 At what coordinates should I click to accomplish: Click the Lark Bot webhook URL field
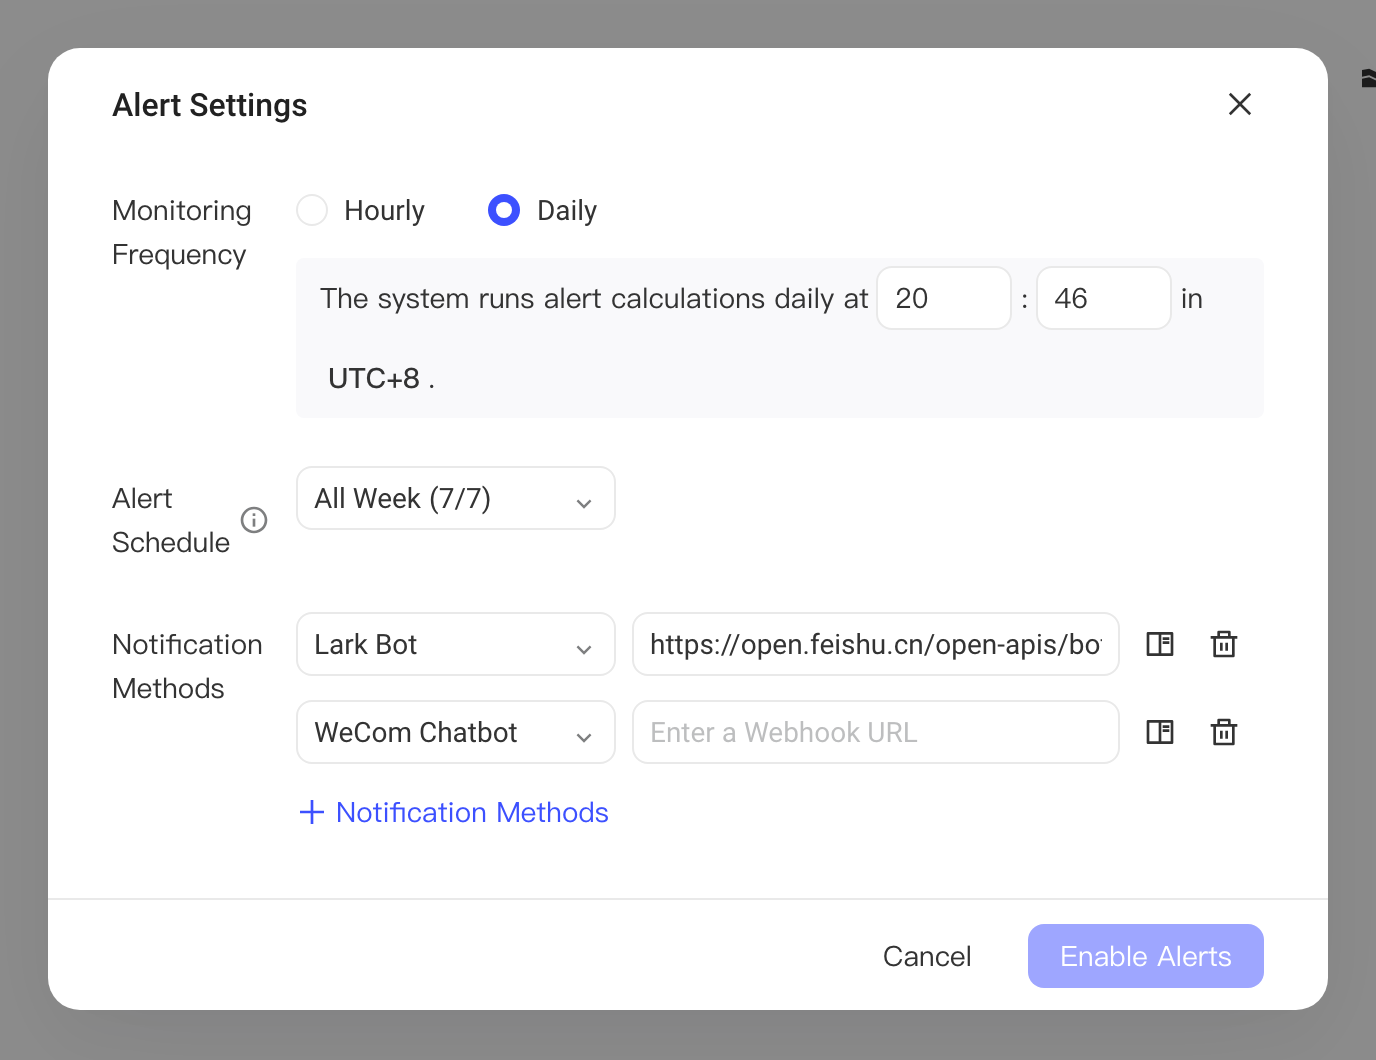[876, 644]
